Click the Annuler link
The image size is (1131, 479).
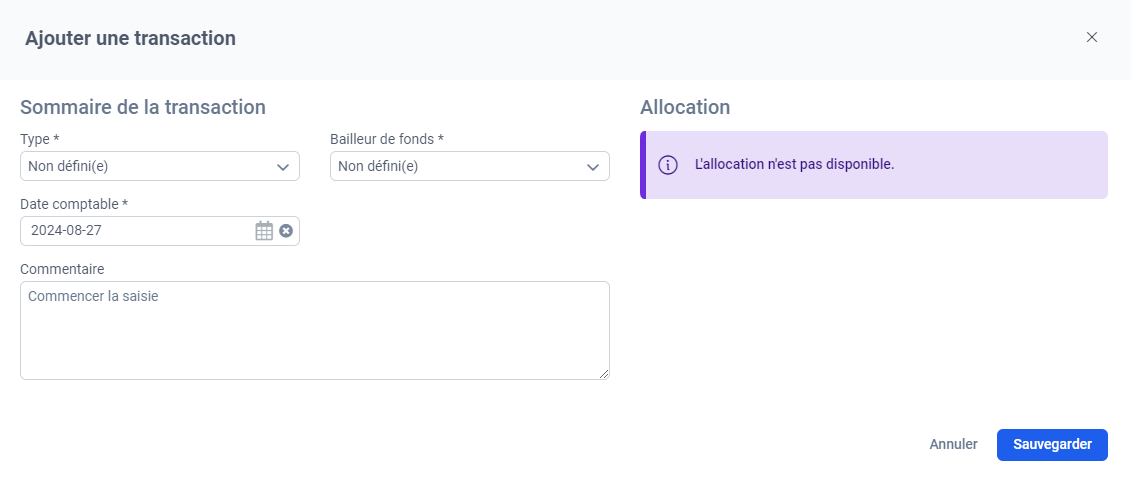[954, 444]
